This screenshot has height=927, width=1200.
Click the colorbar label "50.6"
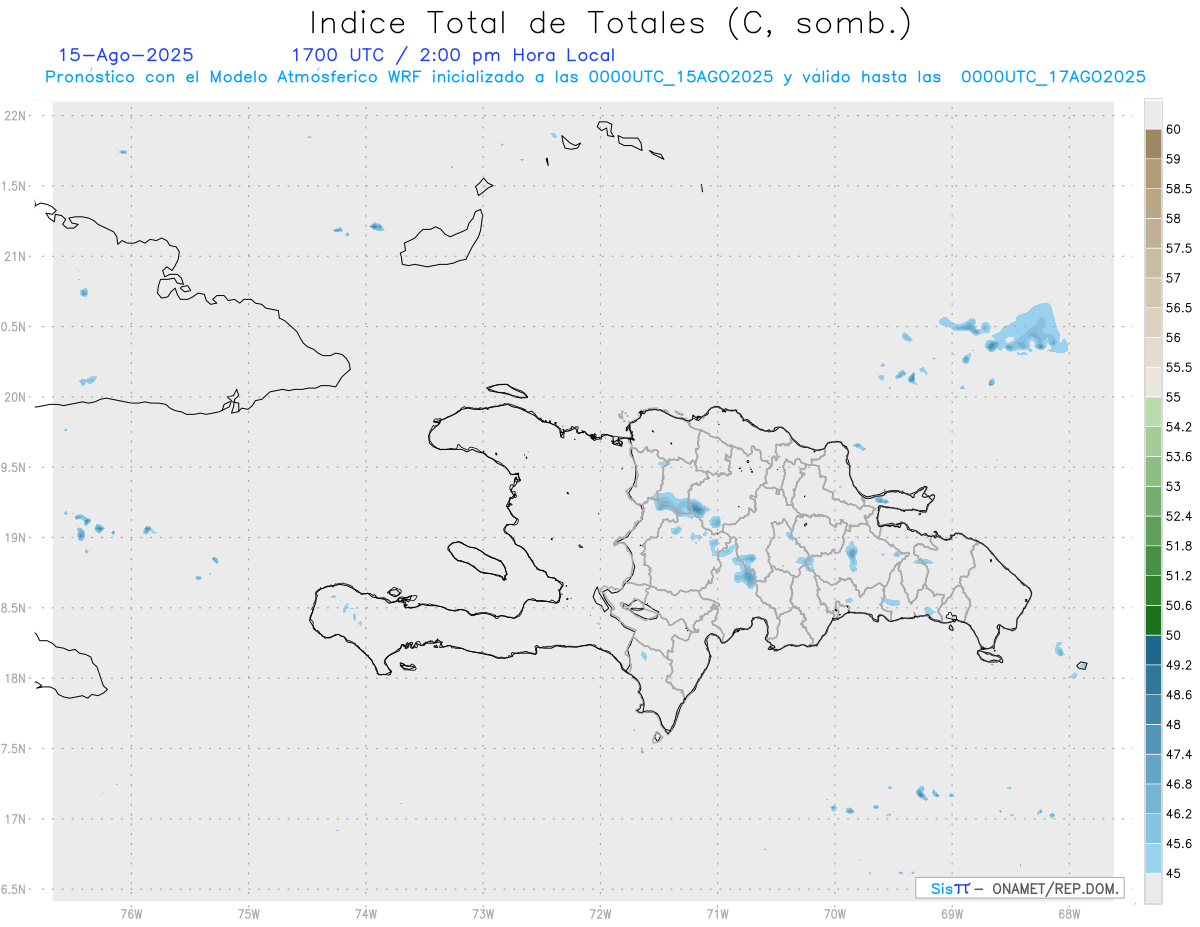(1178, 605)
